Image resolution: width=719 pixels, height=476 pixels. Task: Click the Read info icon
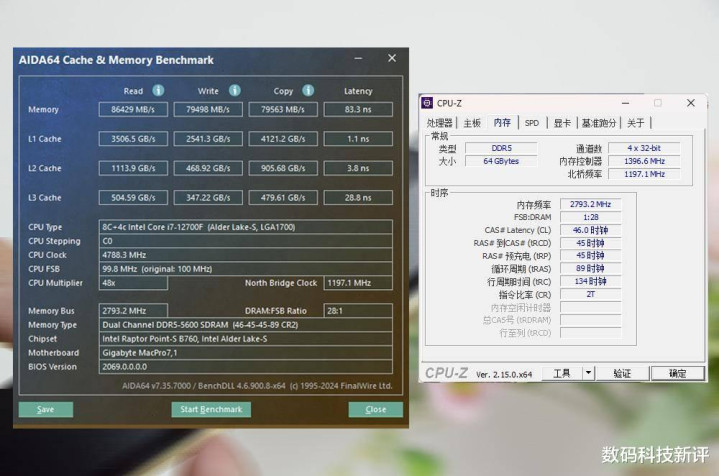[158, 90]
